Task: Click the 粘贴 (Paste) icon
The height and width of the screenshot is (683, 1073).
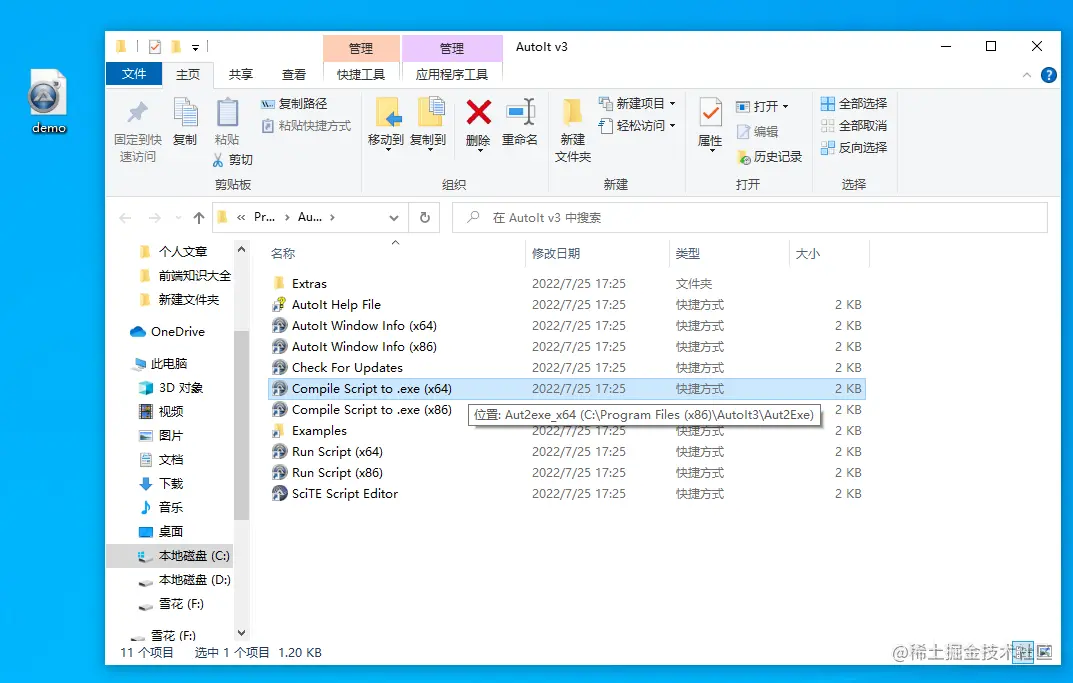Action: 229,120
